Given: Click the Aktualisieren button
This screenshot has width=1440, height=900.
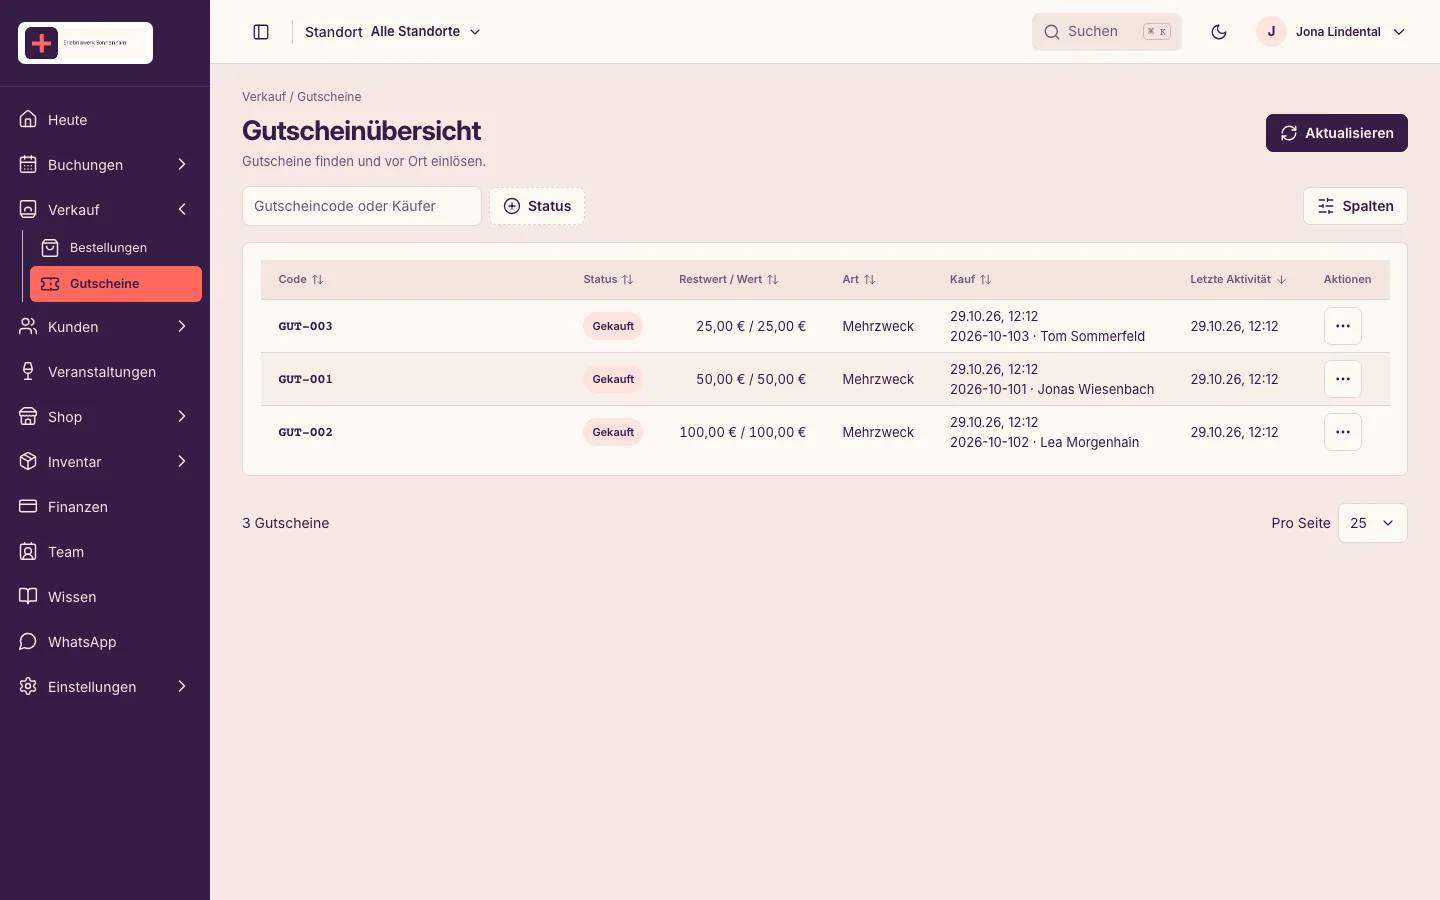Looking at the screenshot, I should pos(1337,133).
